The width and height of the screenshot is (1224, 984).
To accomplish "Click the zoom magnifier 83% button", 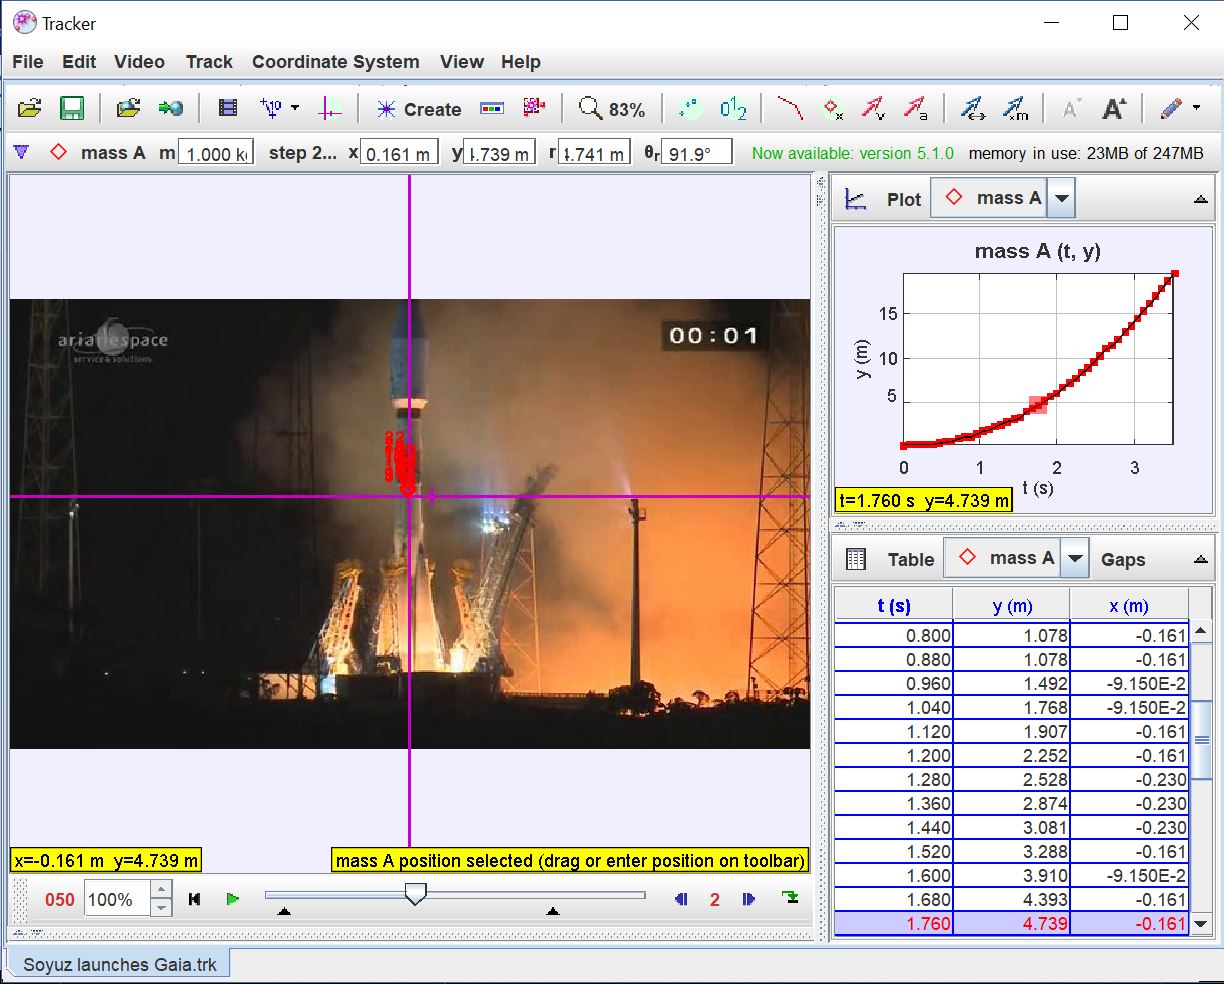I will tap(612, 109).
